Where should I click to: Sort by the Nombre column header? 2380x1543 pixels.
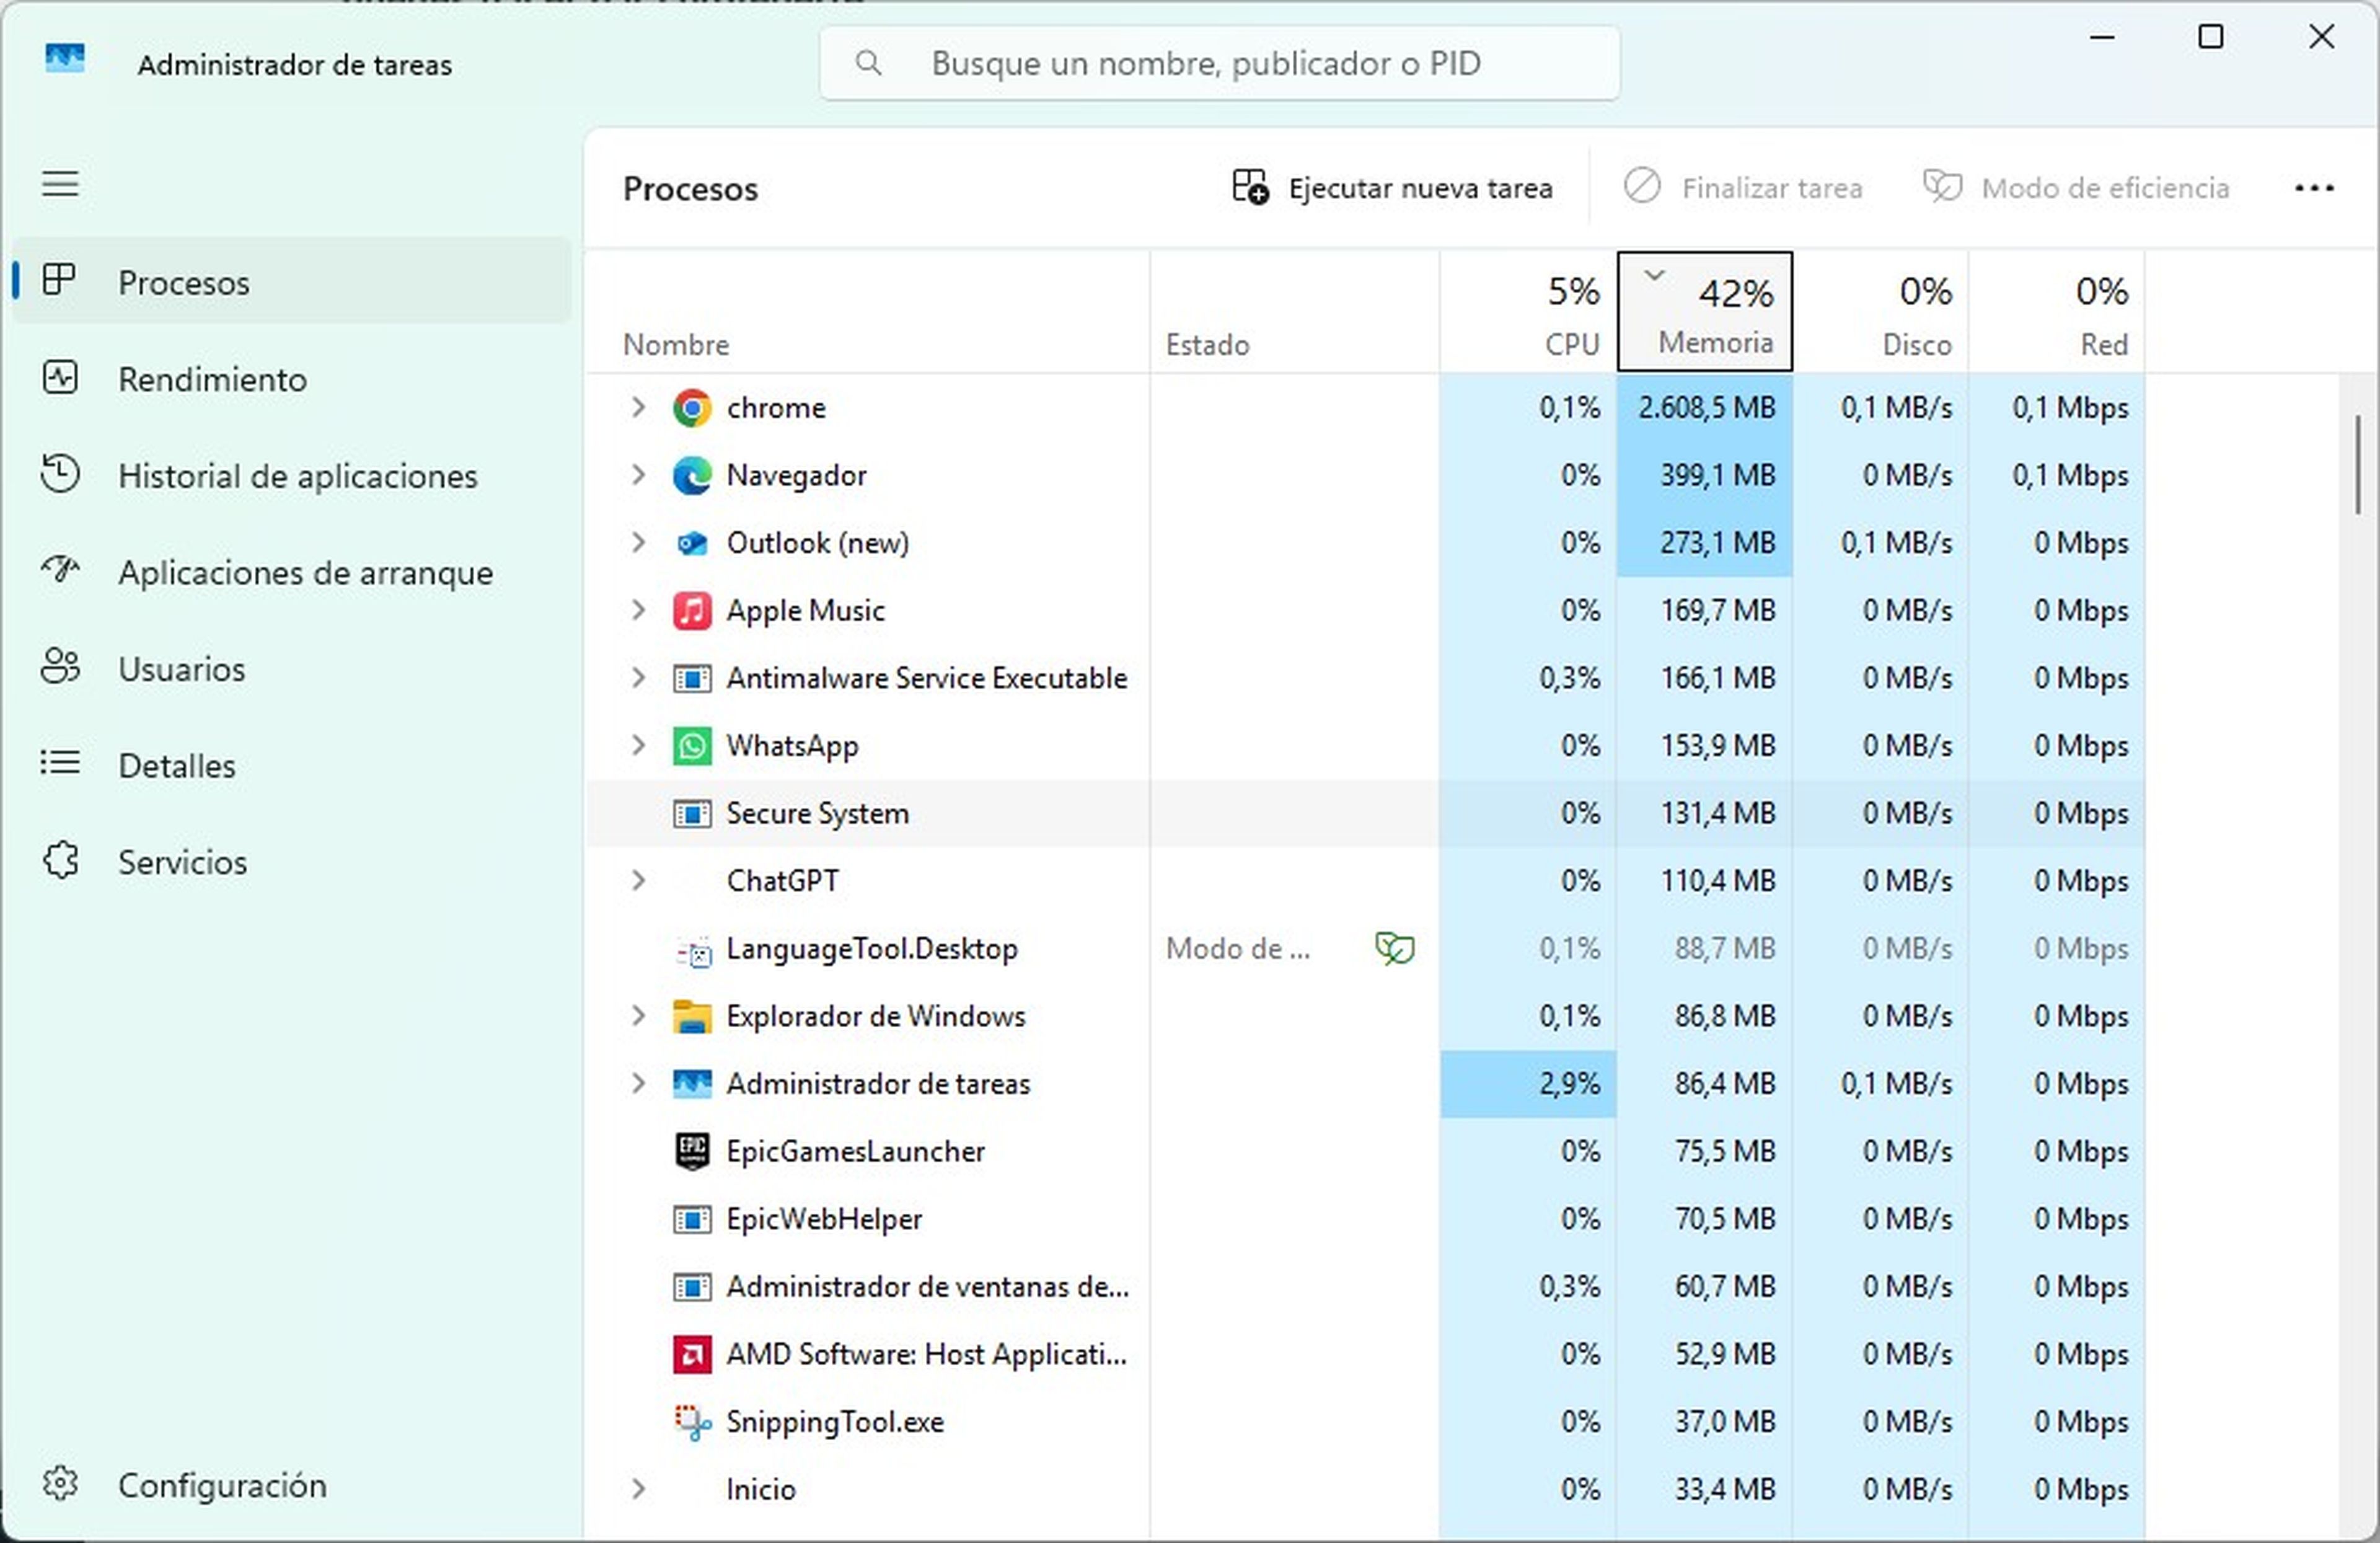click(x=867, y=312)
